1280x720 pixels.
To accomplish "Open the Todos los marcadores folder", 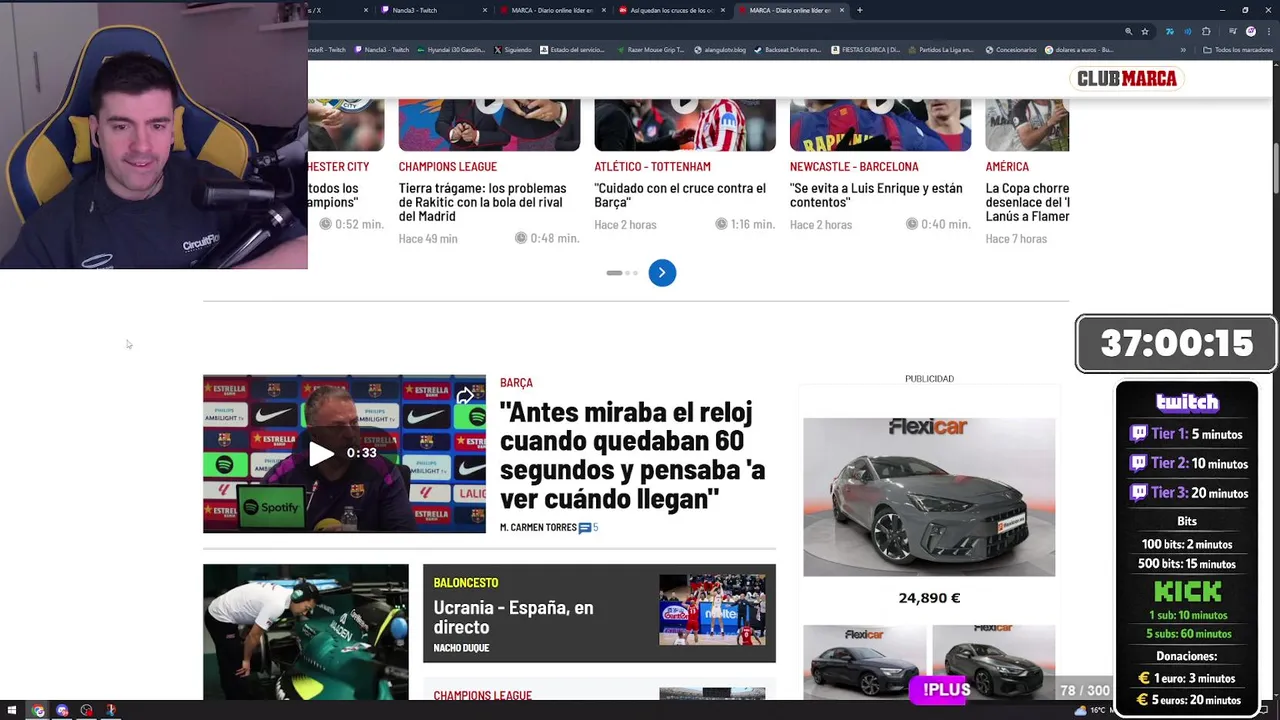I will click(1238, 49).
